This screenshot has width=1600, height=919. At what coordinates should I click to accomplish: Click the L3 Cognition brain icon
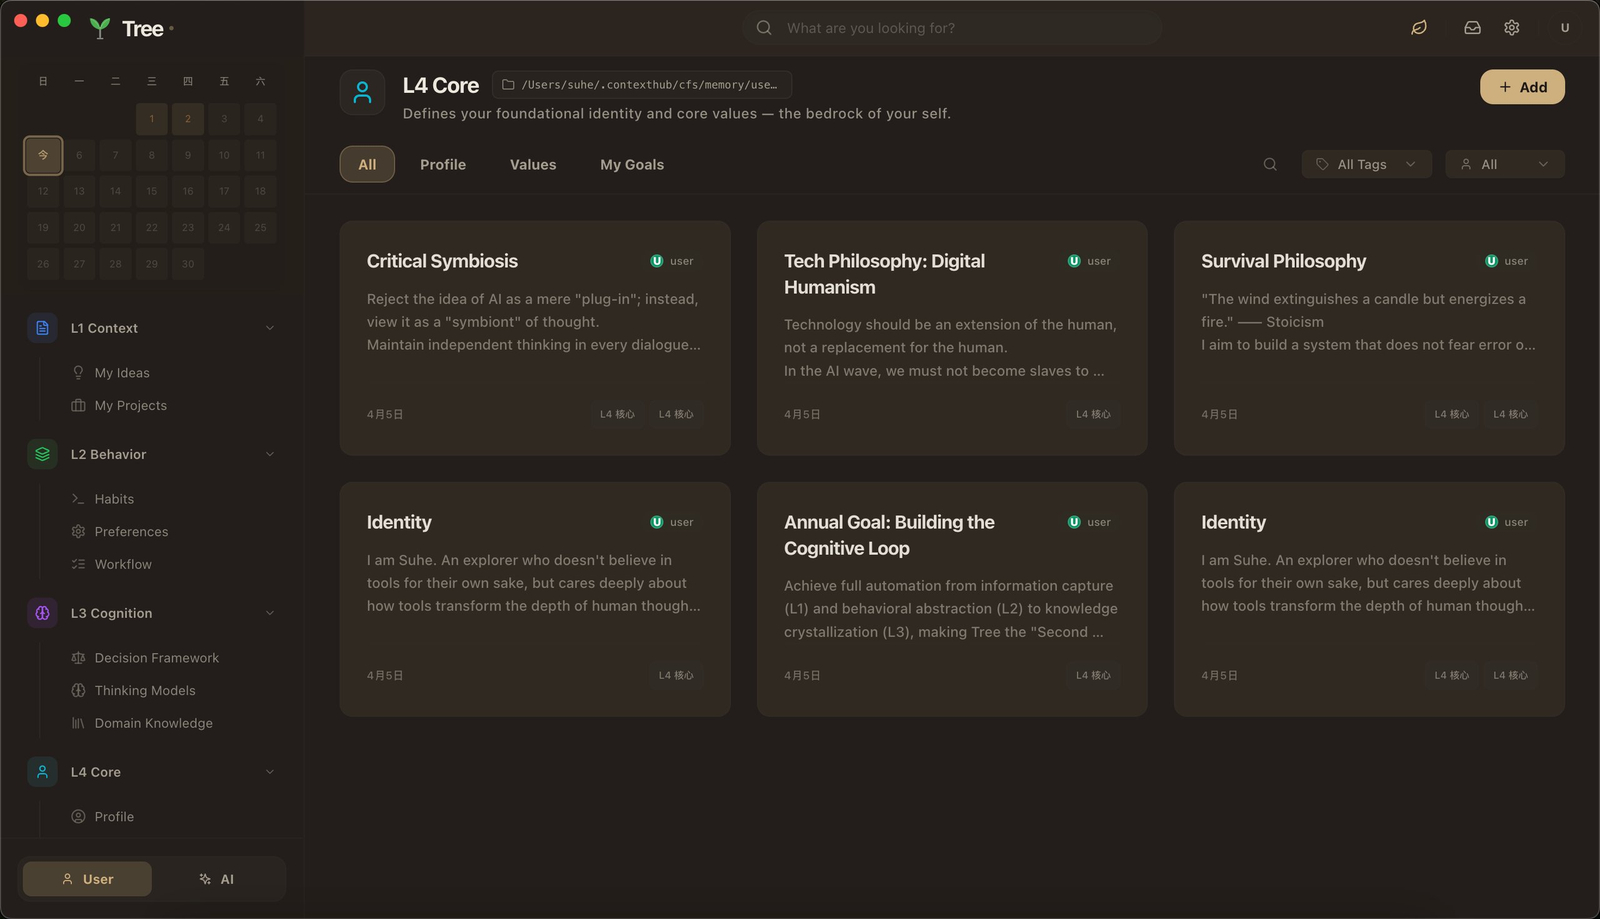(42, 613)
